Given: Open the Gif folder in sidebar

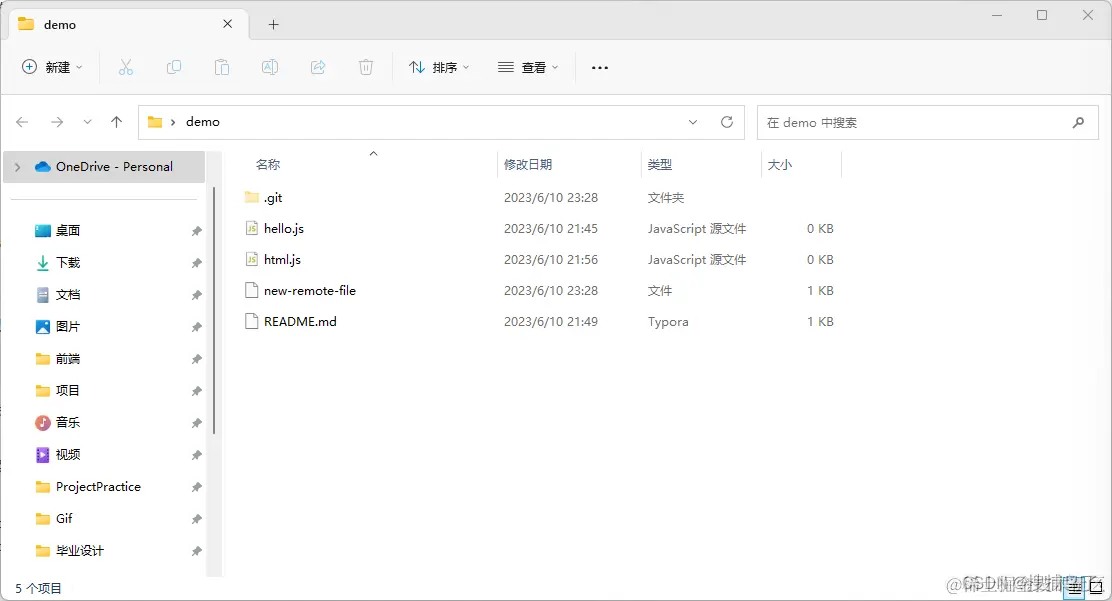Looking at the screenshot, I should (x=64, y=519).
